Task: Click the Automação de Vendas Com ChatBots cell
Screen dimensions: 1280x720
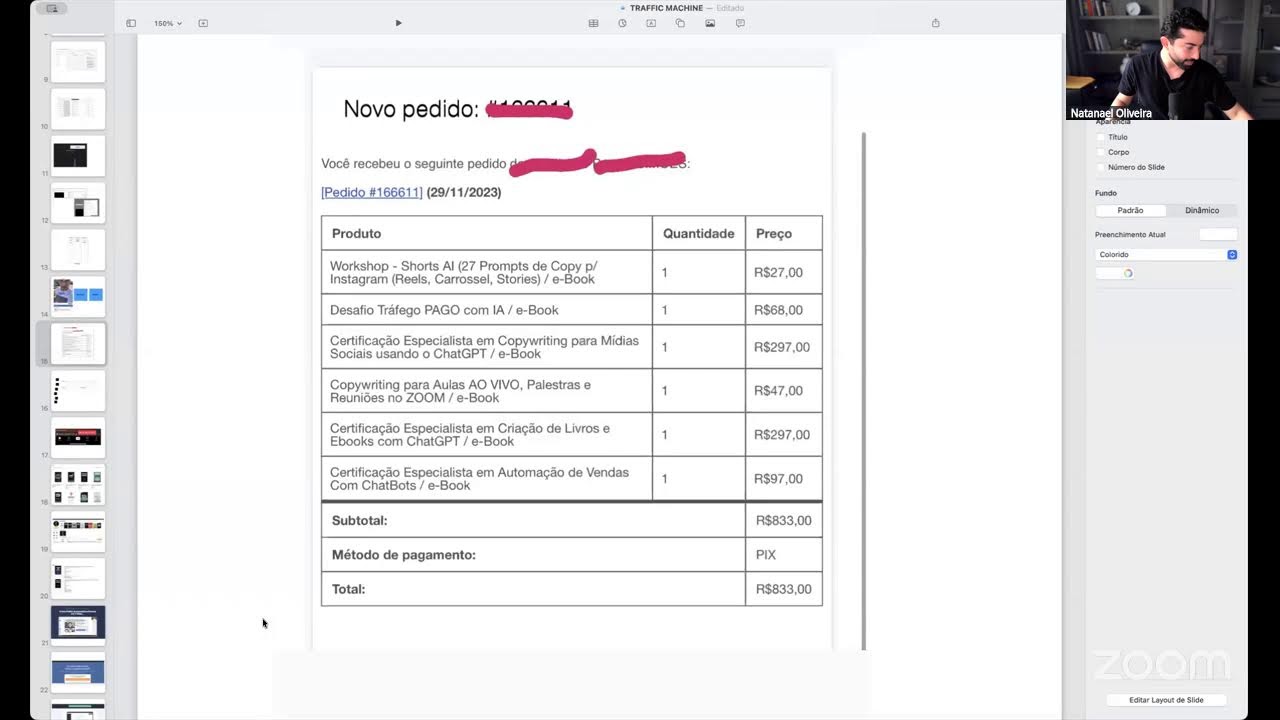Action: pyautogui.click(x=486, y=478)
